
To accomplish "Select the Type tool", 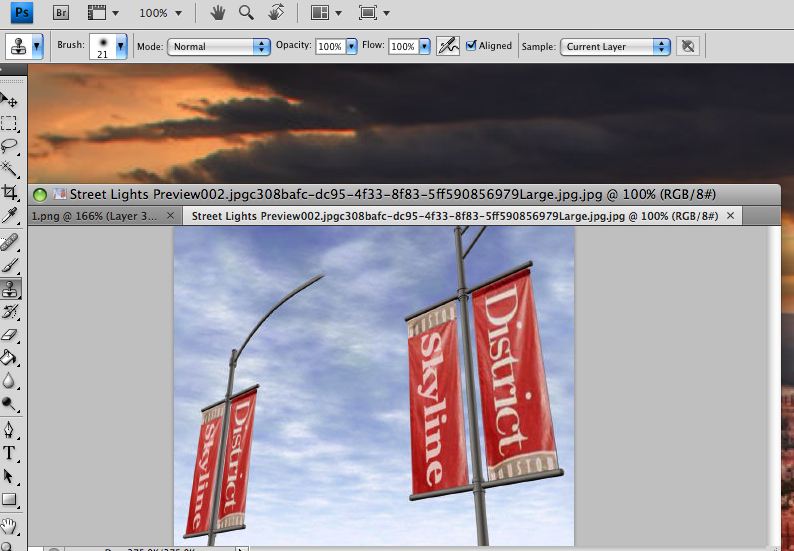I will point(10,453).
